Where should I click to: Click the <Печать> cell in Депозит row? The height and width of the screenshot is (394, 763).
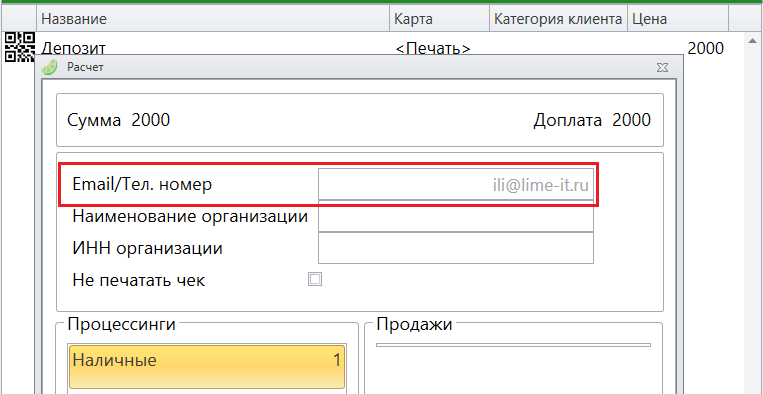click(433, 48)
